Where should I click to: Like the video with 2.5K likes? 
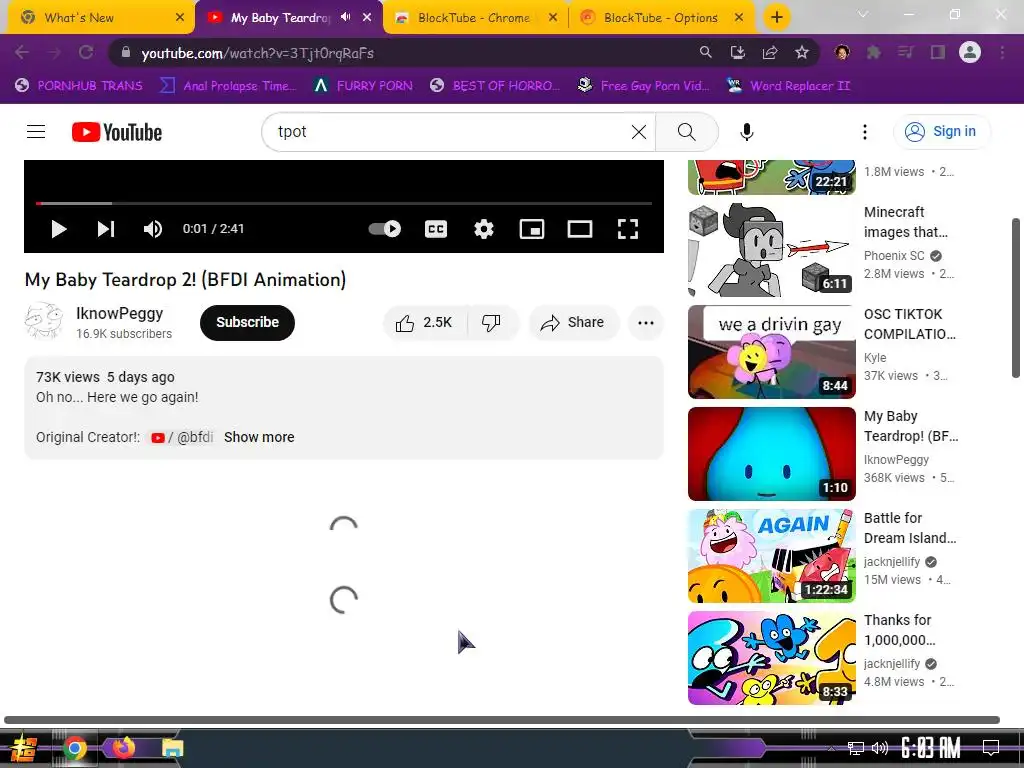(x=424, y=323)
